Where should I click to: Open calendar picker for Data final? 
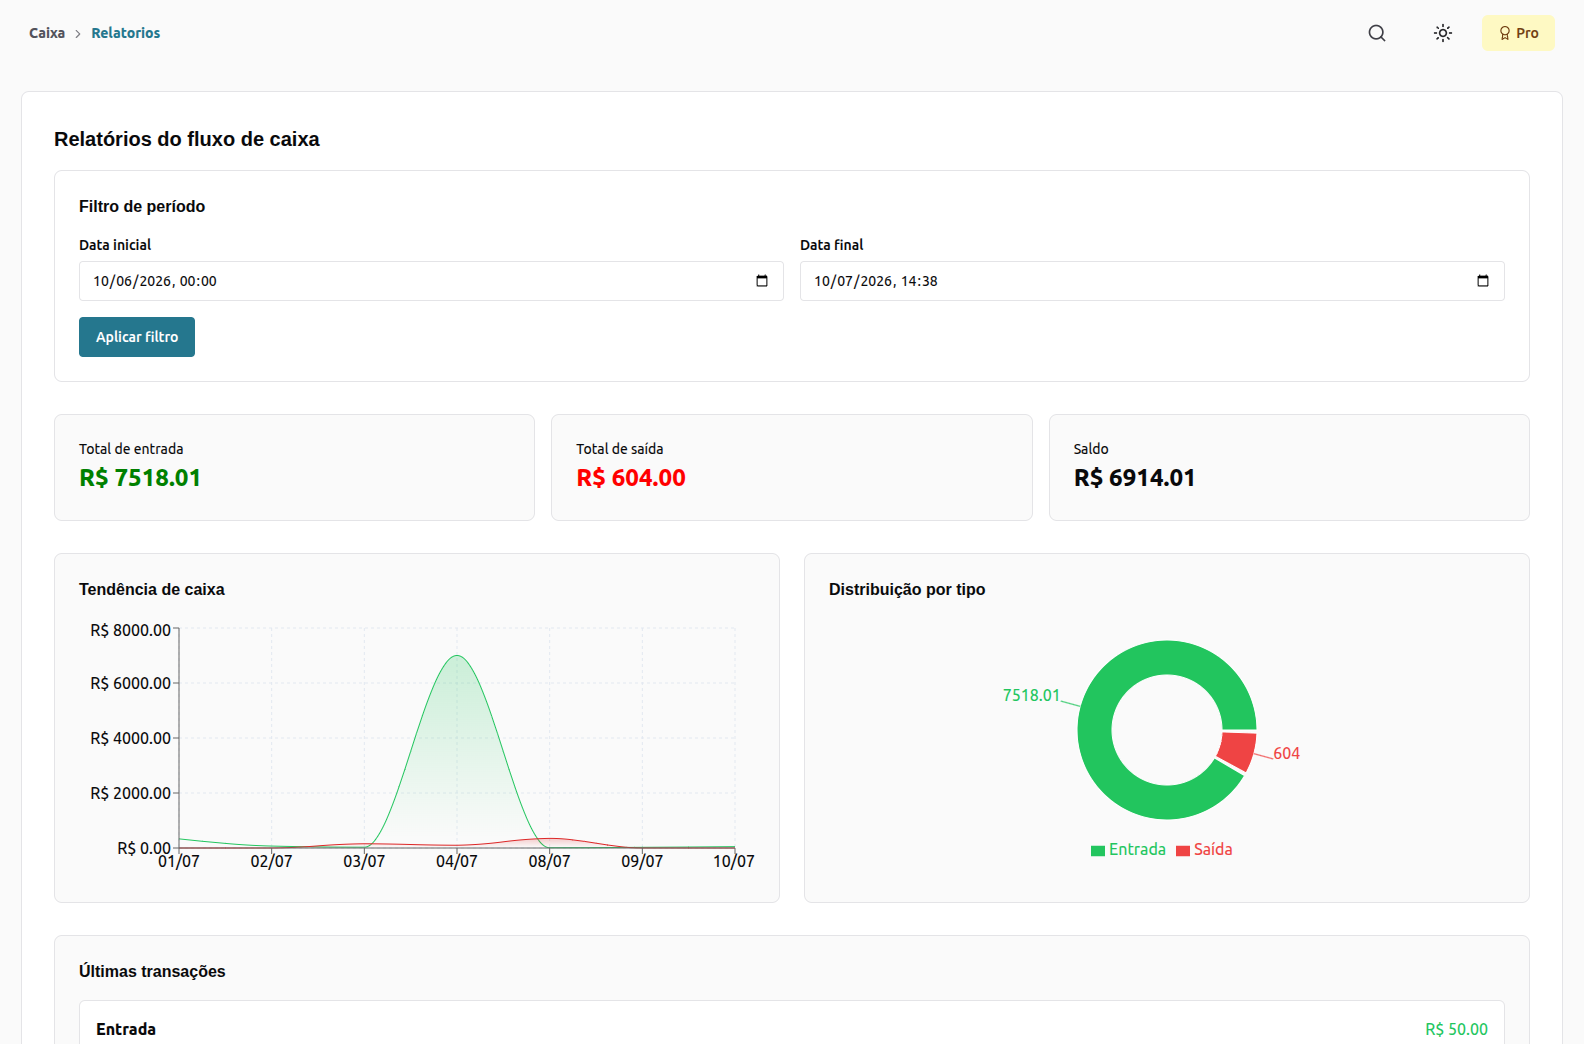pos(1483,281)
